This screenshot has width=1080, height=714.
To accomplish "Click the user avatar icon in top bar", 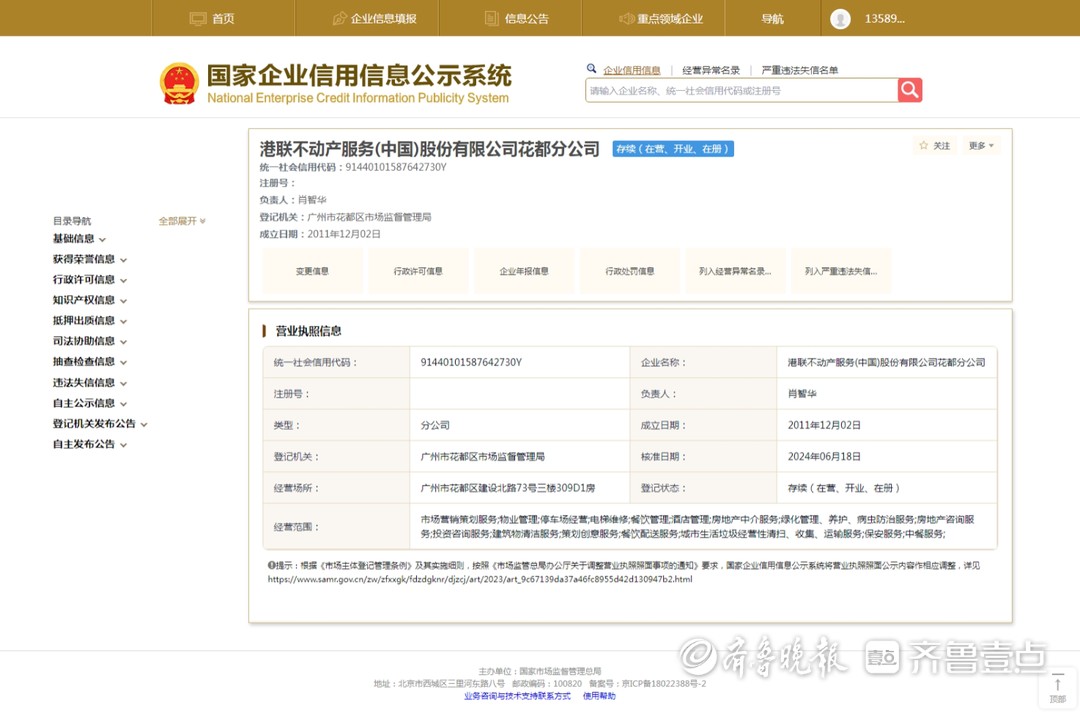I will pyautogui.click(x=840, y=19).
